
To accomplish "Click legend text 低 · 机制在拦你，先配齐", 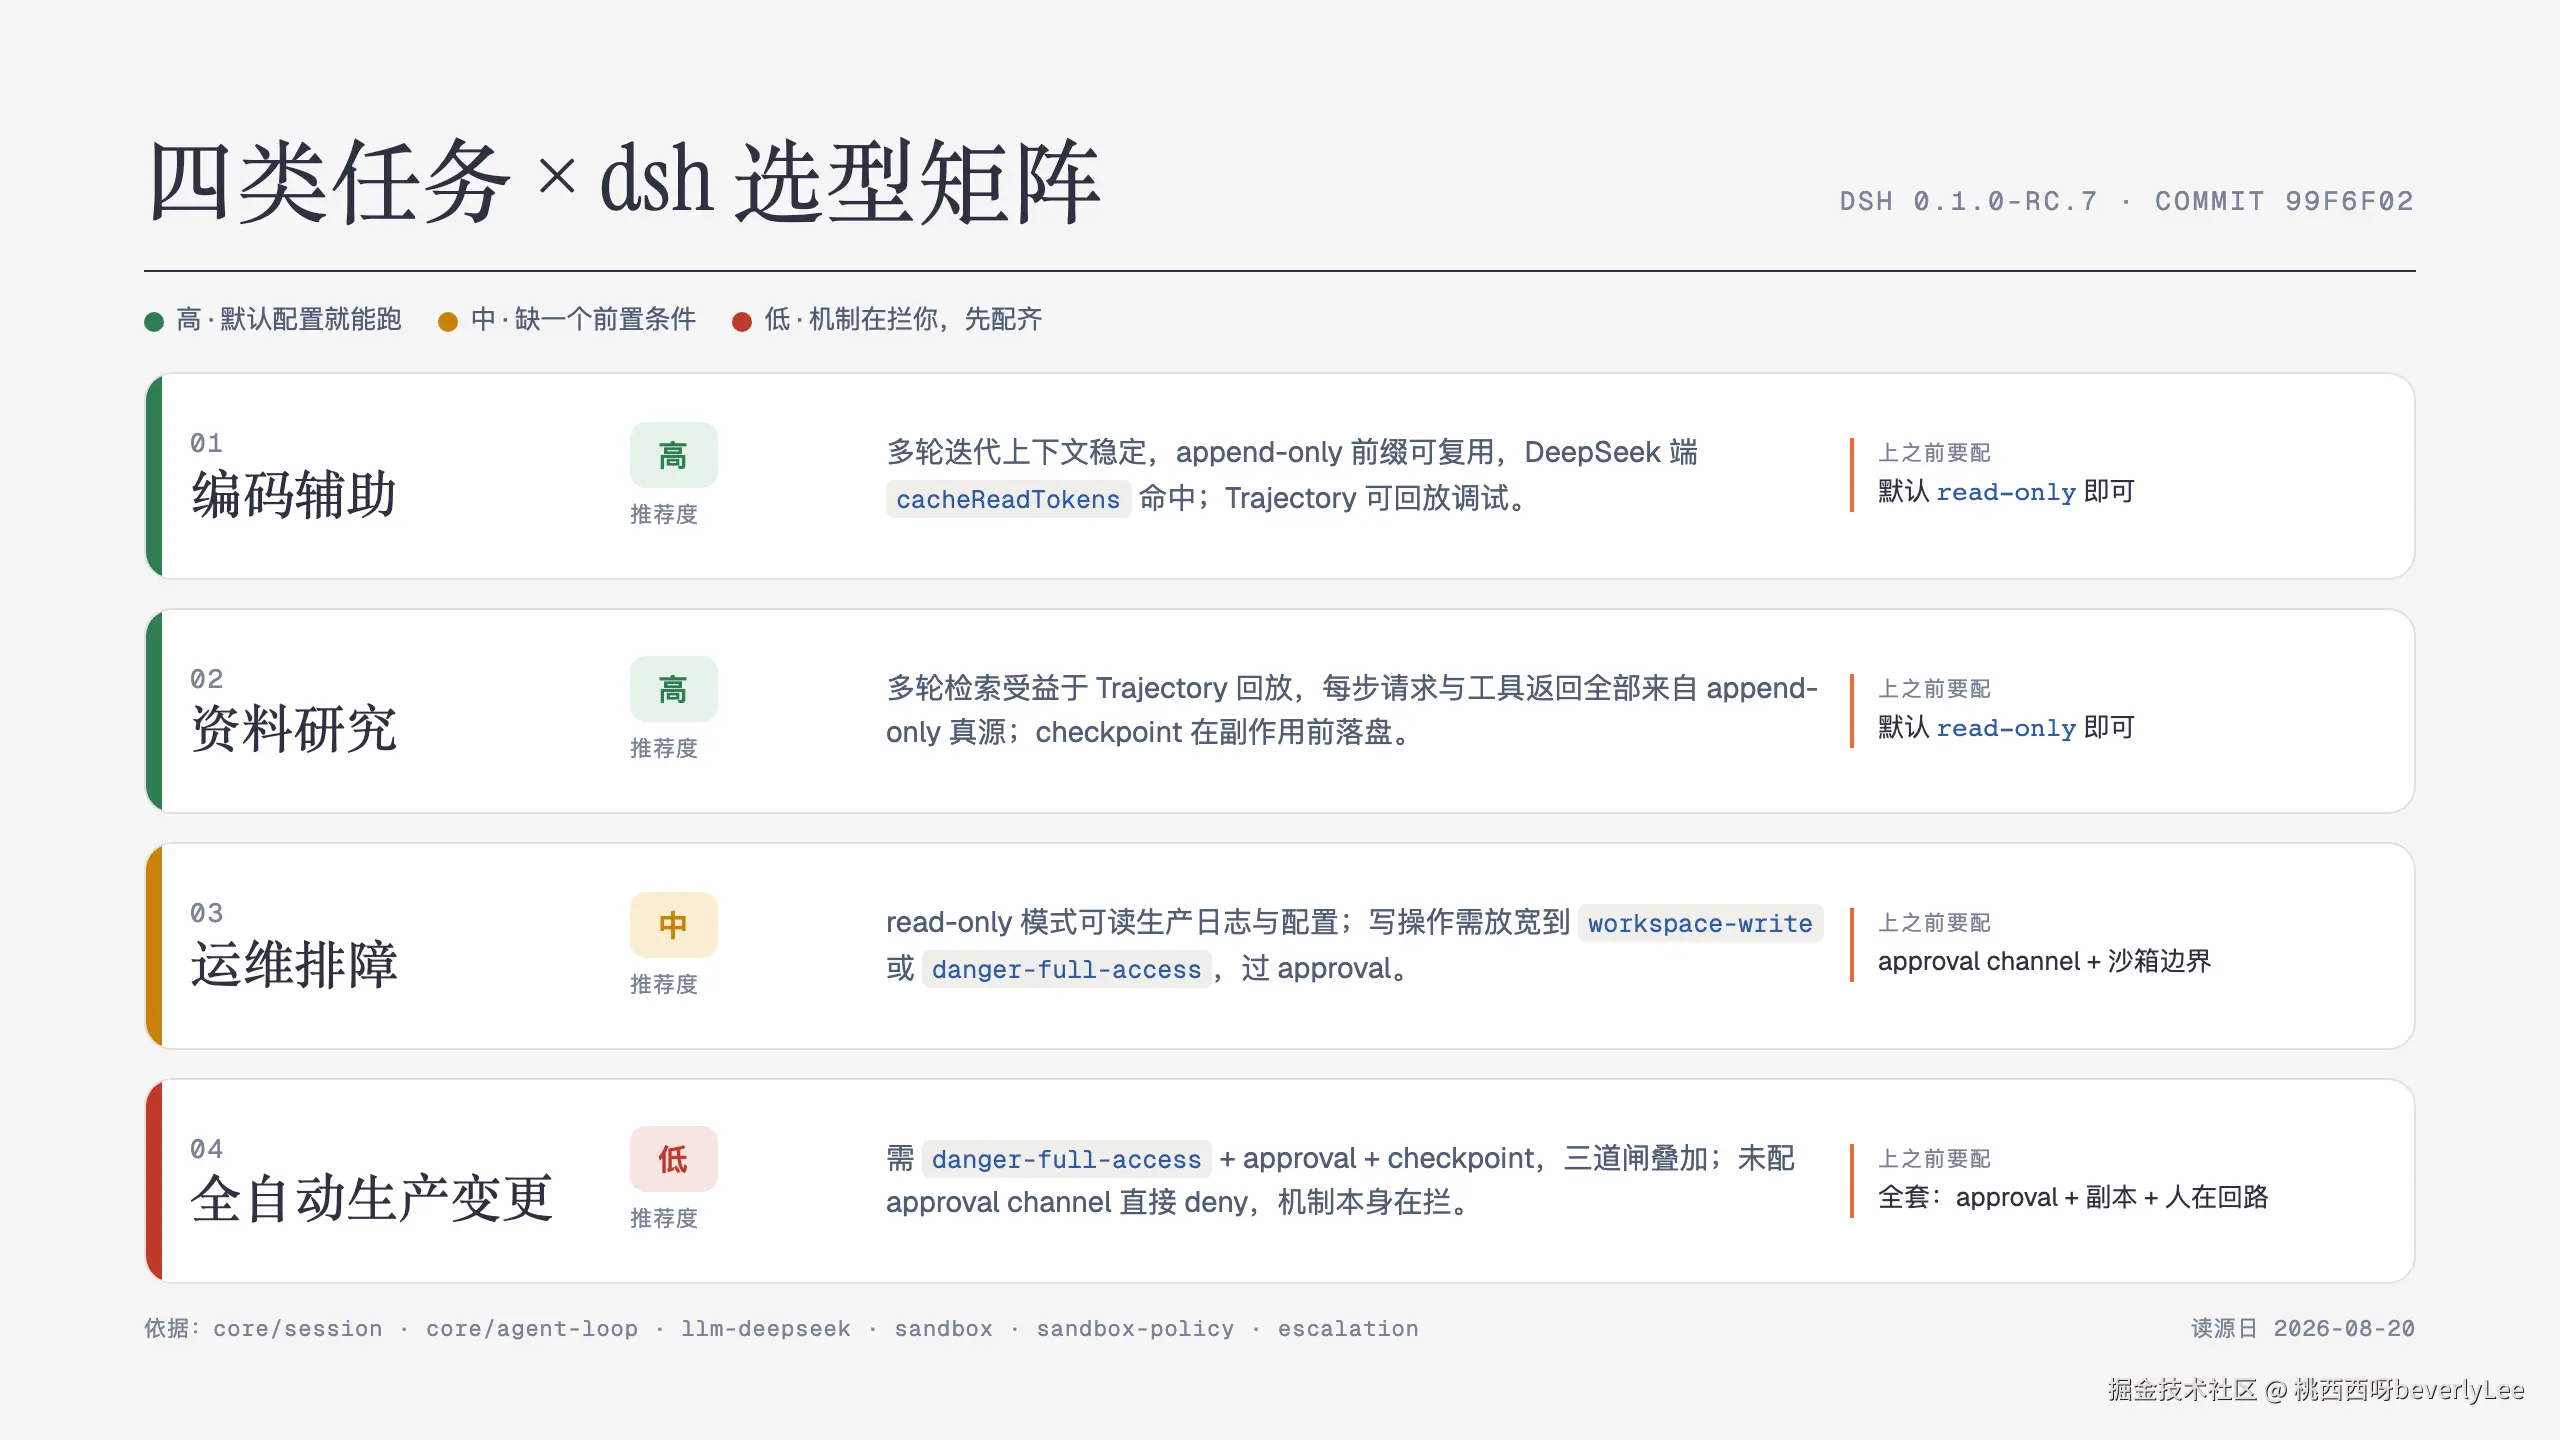I will click(x=903, y=319).
